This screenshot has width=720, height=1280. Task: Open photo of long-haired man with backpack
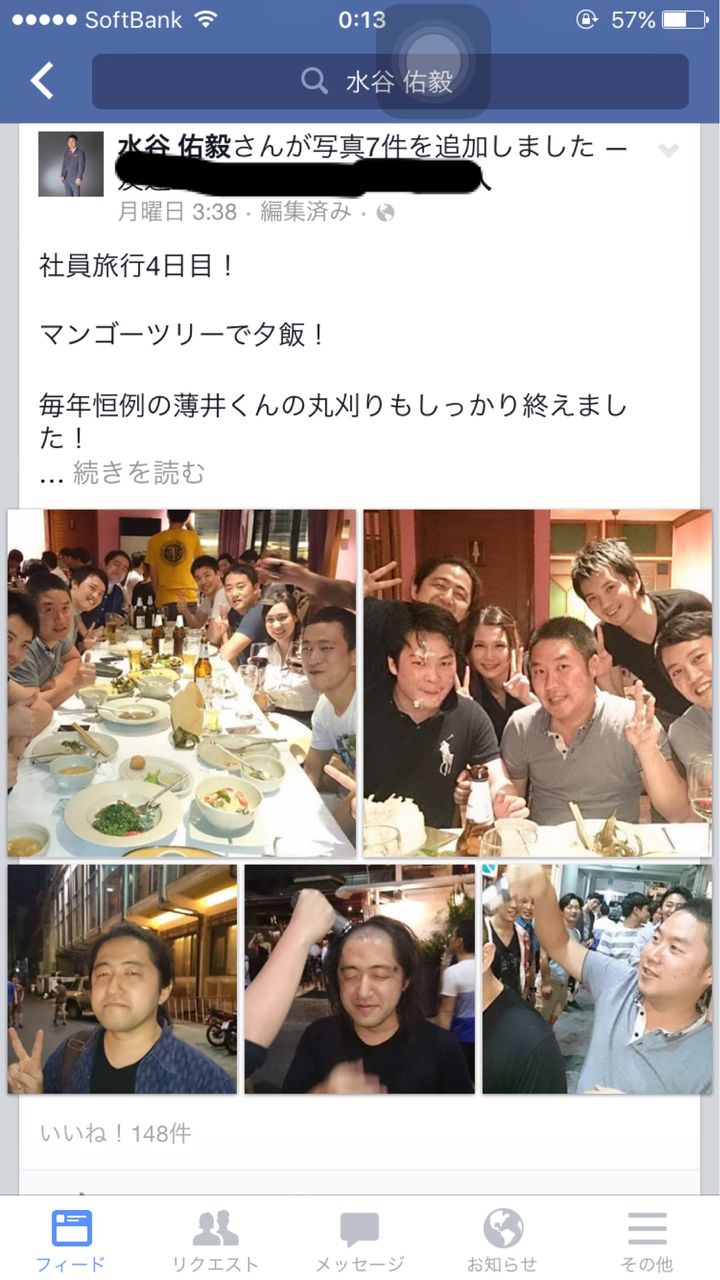point(122,979)
